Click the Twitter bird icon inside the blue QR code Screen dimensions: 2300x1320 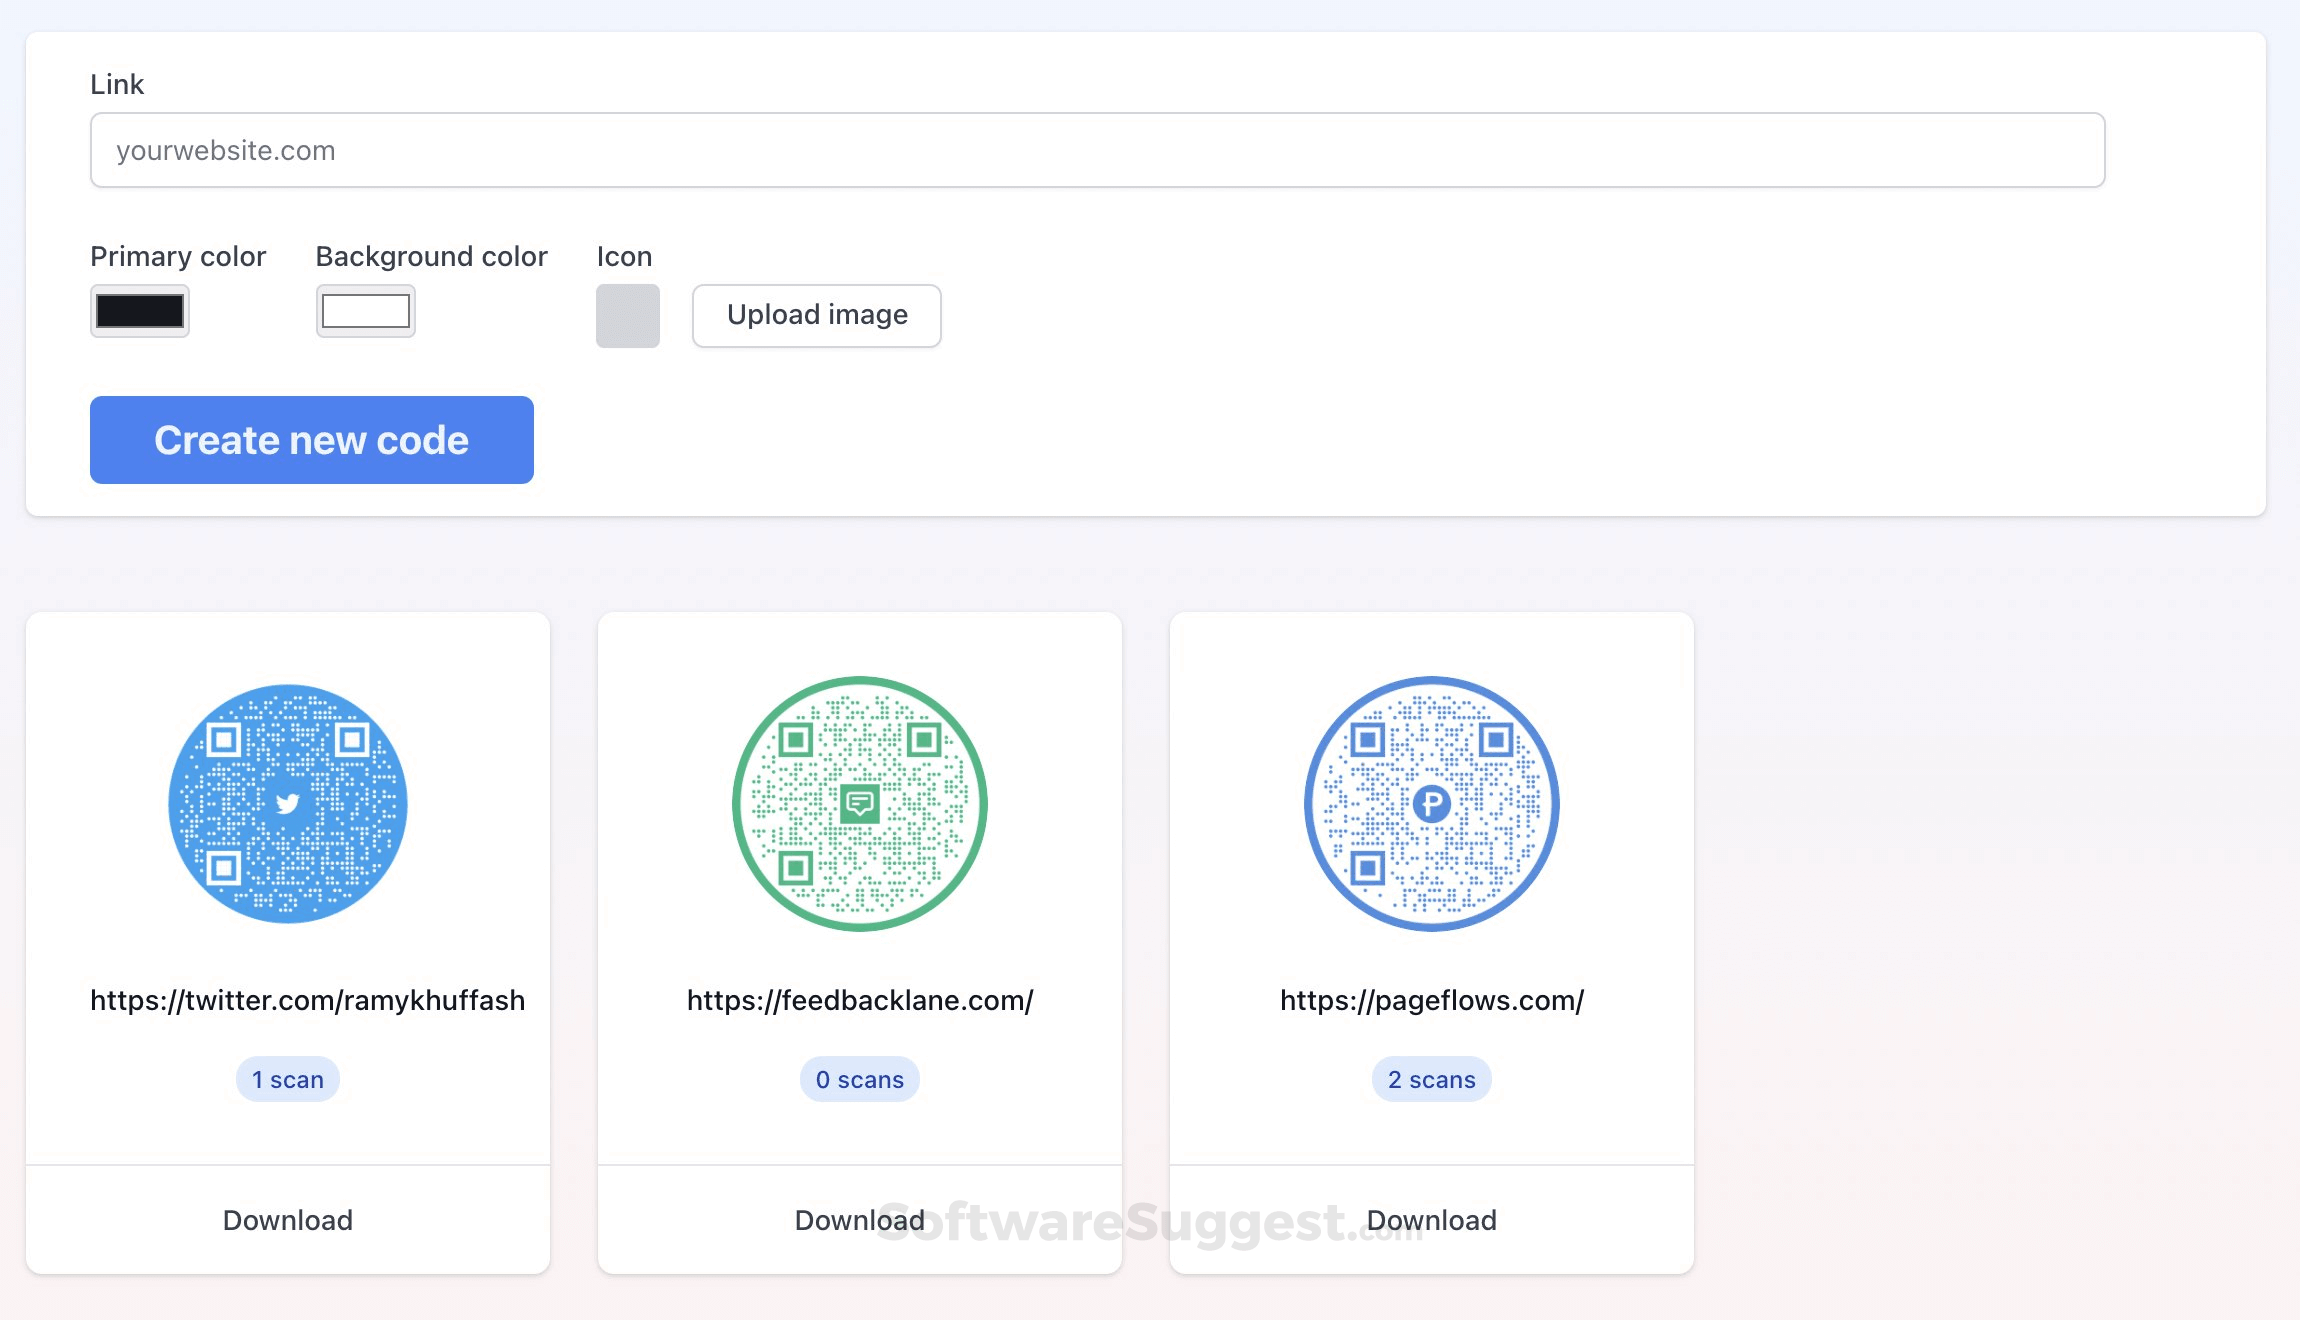pos(288,802)
